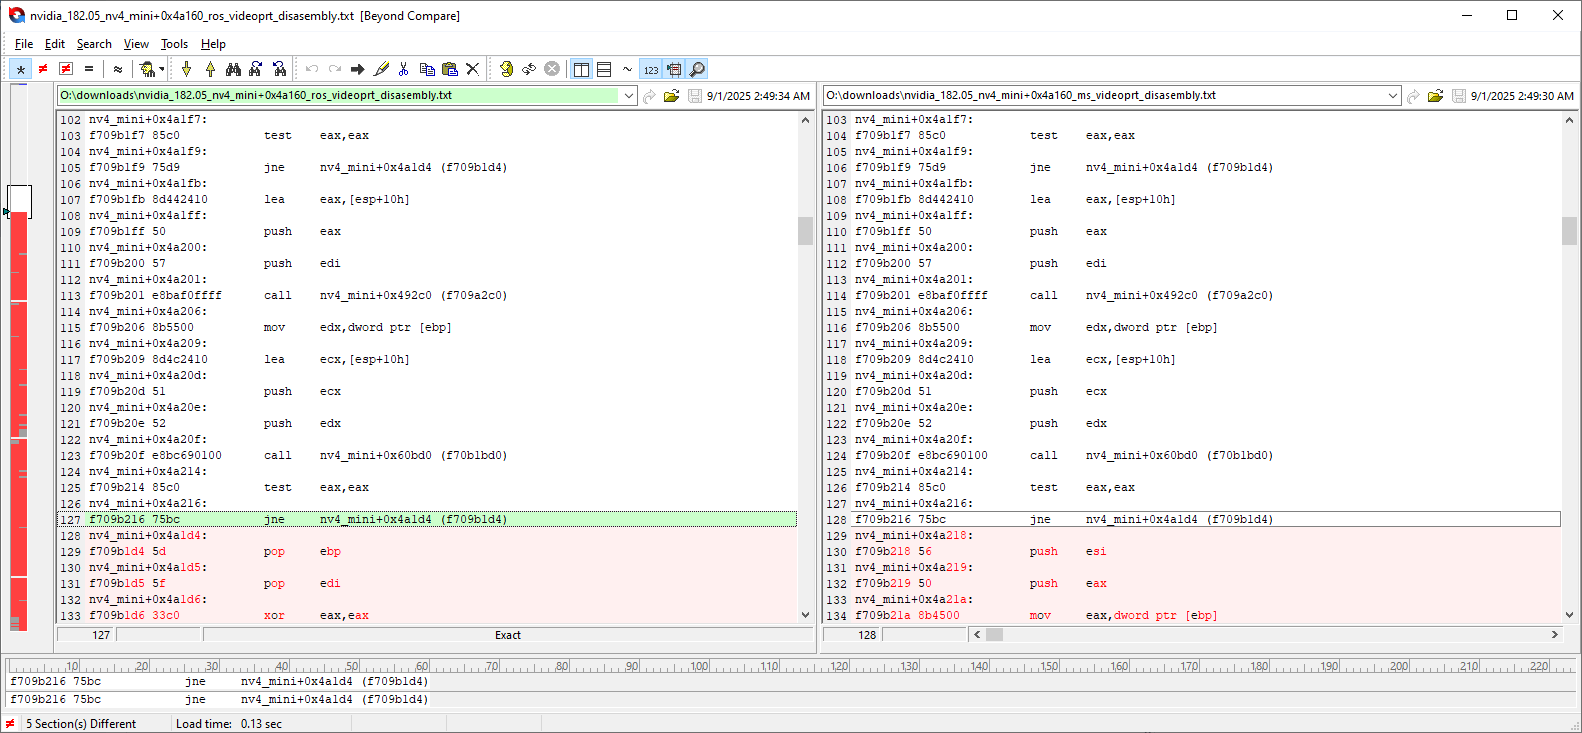
Task: Click right pane horizontal scroll left arrow
Action: [x=977, y=635]
